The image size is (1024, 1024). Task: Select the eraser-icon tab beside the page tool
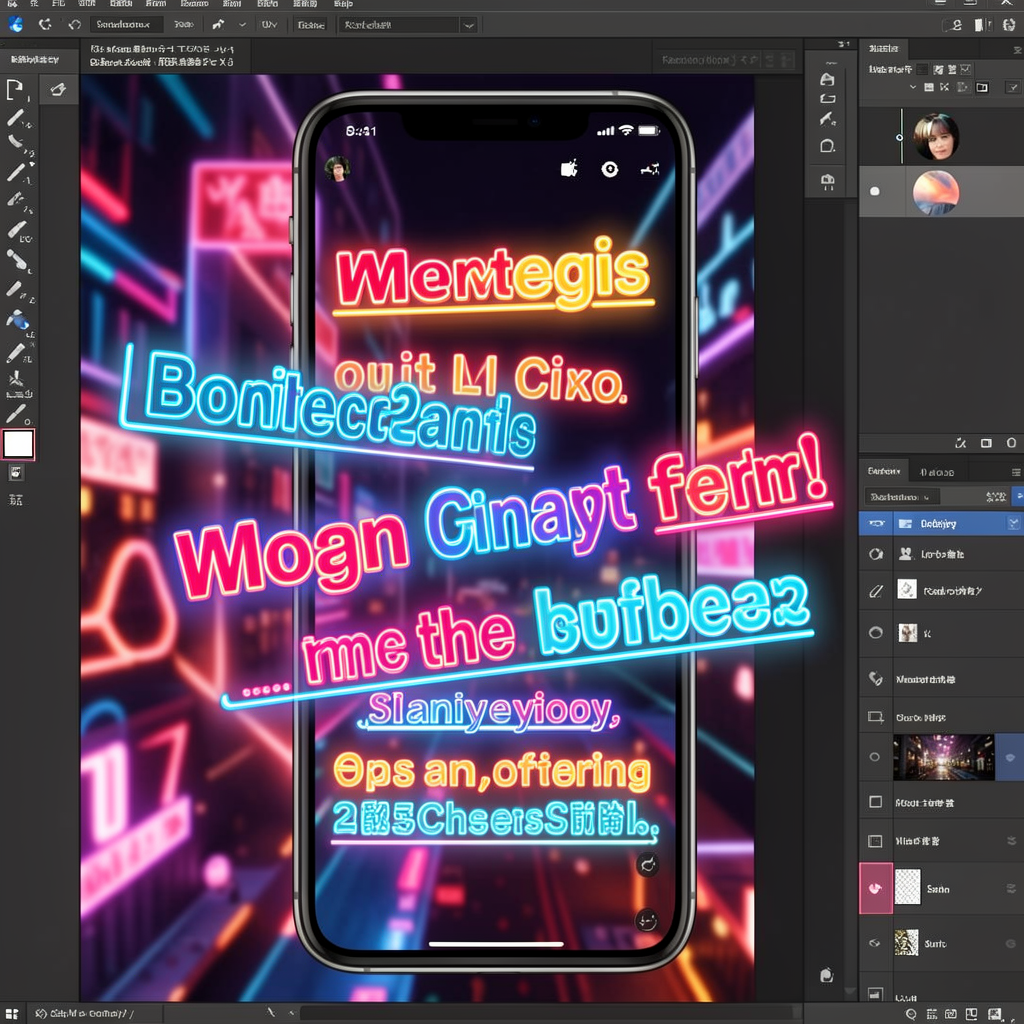[x=58, y=89]
